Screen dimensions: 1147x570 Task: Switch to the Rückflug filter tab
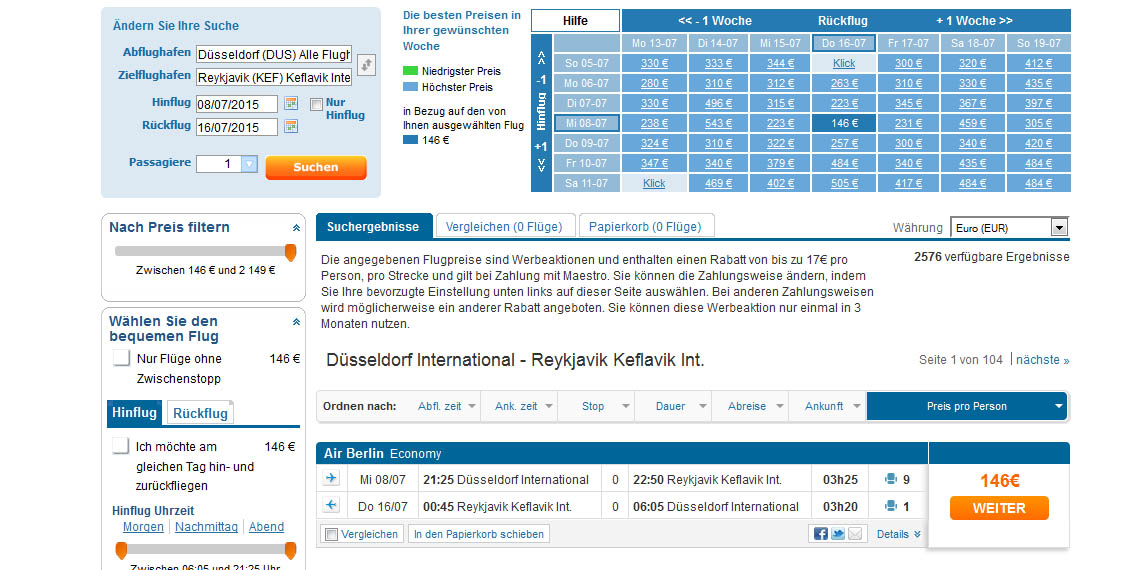point(200,413)
